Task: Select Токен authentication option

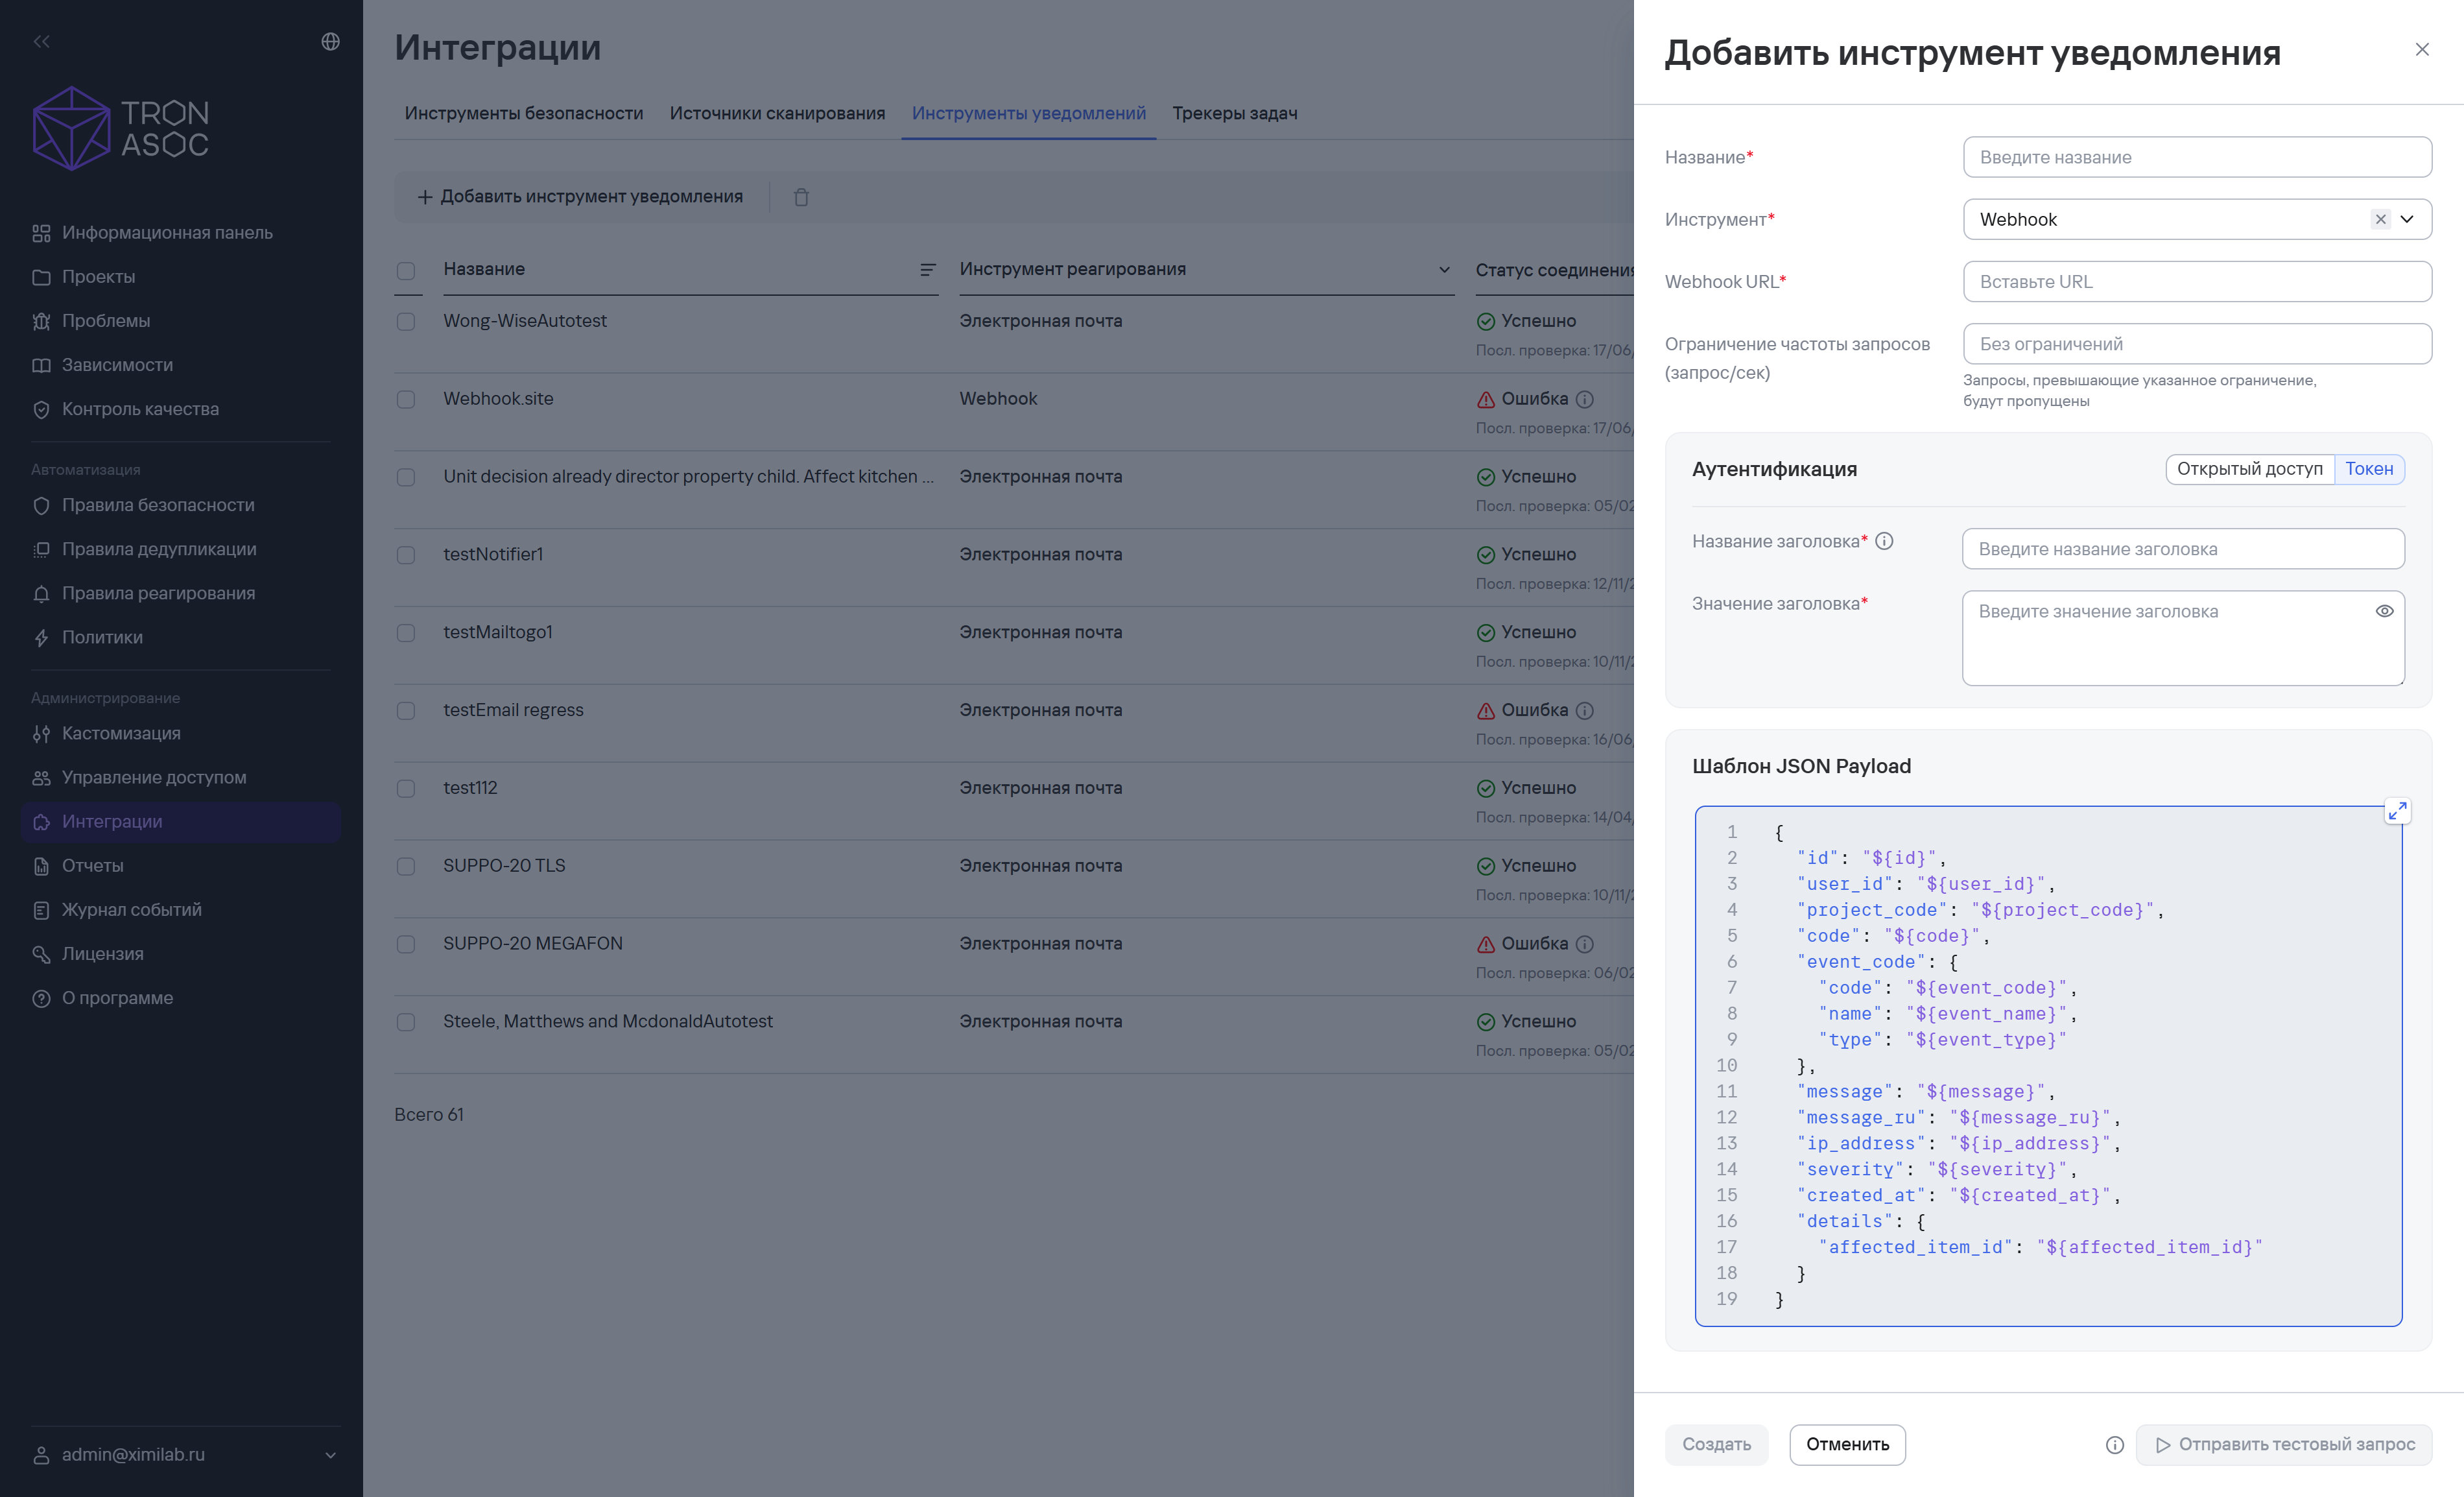Action: [x=2369, y=469]
